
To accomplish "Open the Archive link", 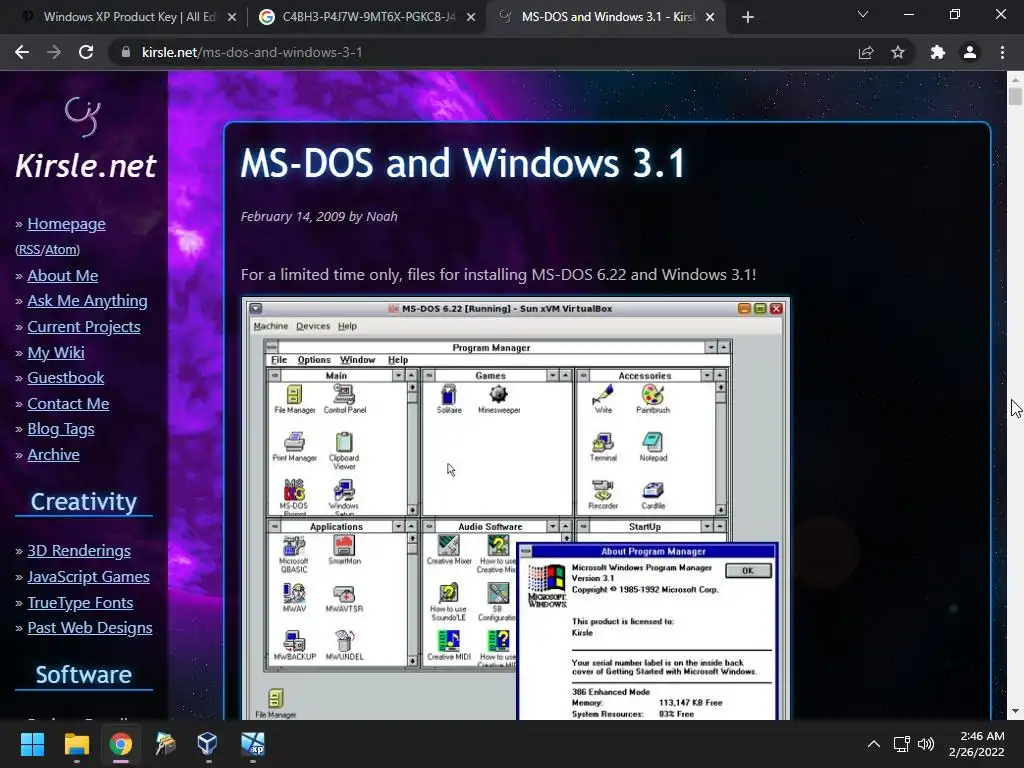I will click(x=54, y=455).
